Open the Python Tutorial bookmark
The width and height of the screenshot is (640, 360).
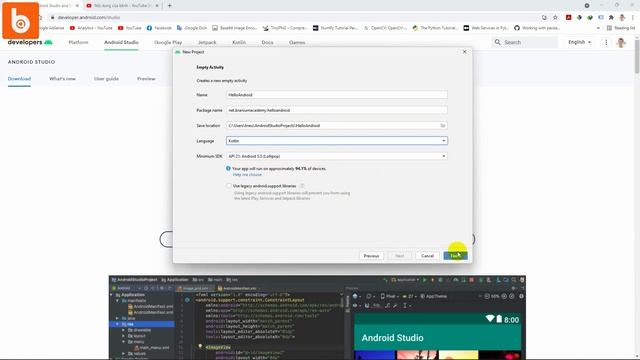435,28
